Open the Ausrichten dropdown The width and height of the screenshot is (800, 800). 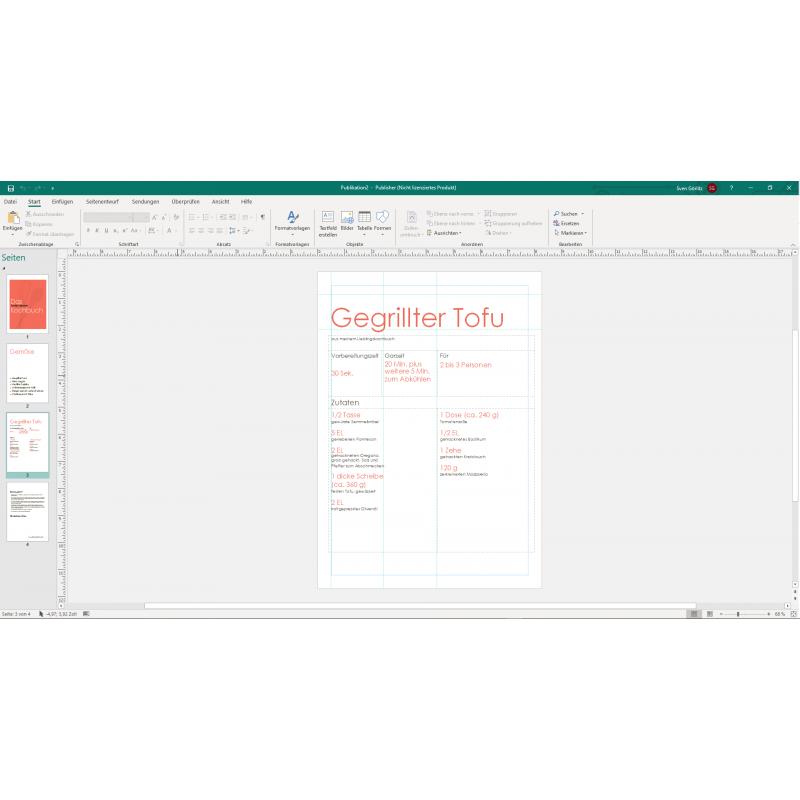tap(445, 233)
